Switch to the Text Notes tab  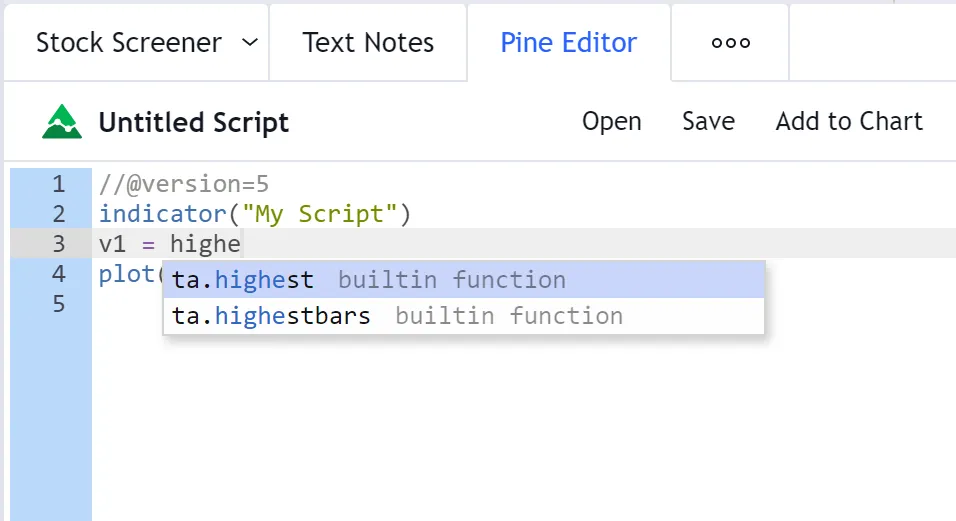368,43
